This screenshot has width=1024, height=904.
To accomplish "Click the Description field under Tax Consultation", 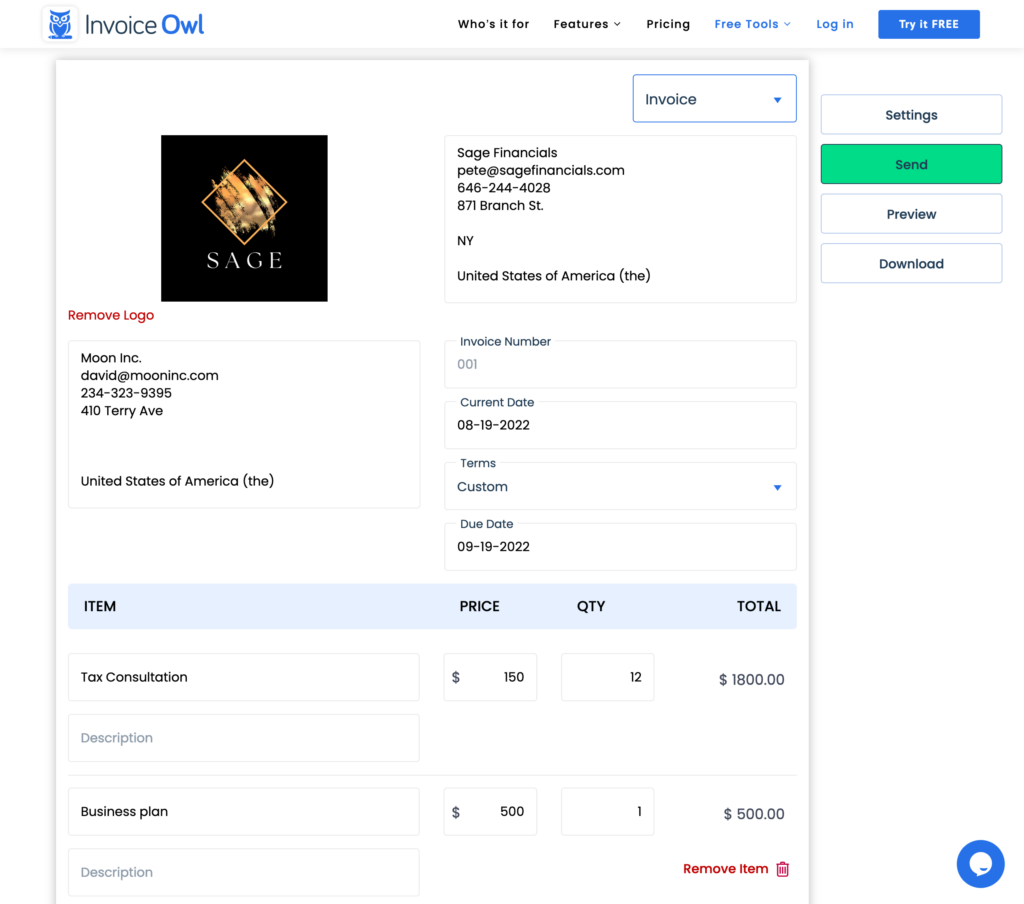I will click(x=243, y=738).
